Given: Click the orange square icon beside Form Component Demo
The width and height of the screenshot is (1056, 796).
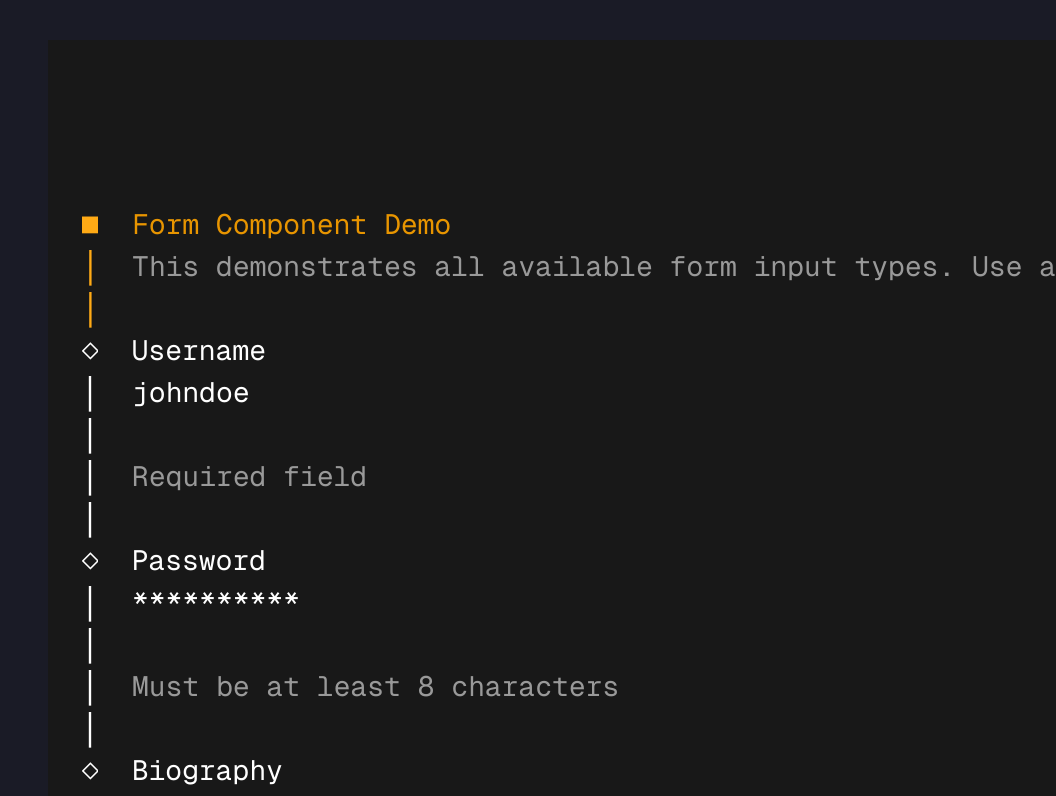Looking at the screenshot, I should [x=90, y=224].
